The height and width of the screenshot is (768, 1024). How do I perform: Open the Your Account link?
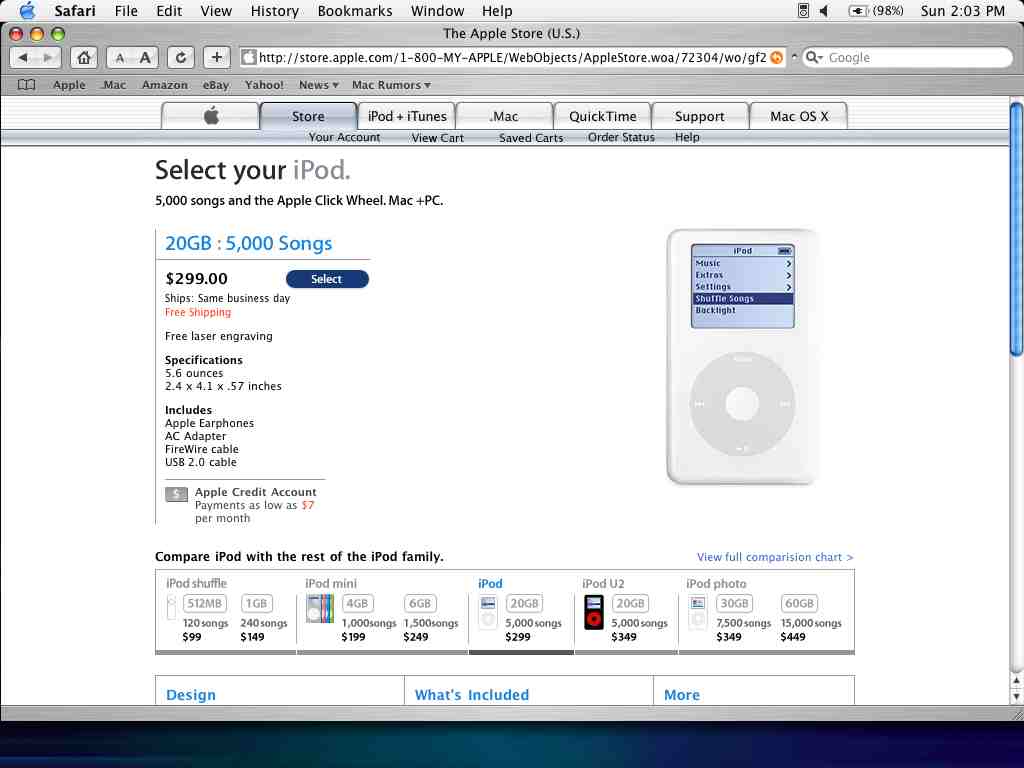pyautogui.click(x=344, y=137)
